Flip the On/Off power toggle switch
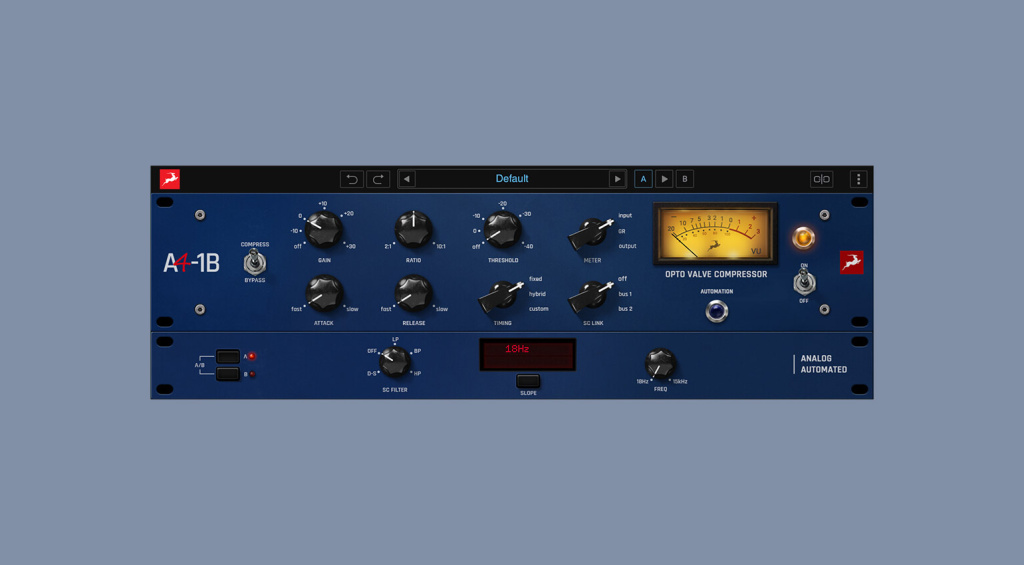Viewport: 1024px width, 565px height. click(x=804, y=283)
